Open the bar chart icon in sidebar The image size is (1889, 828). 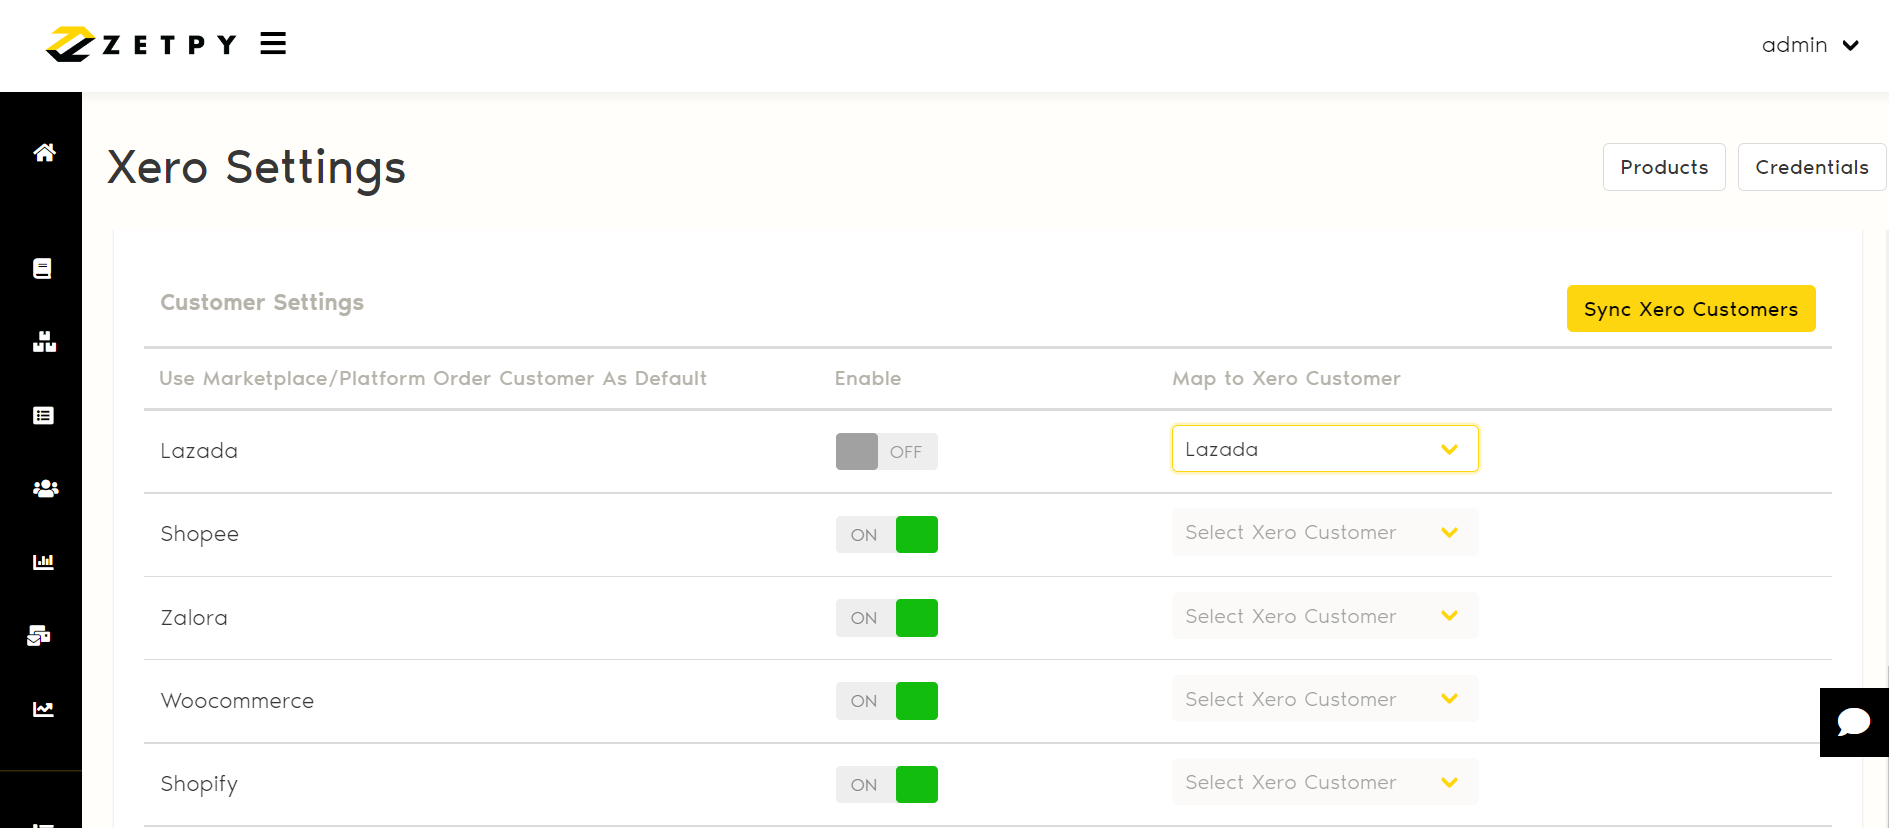(x=43, y=561)
